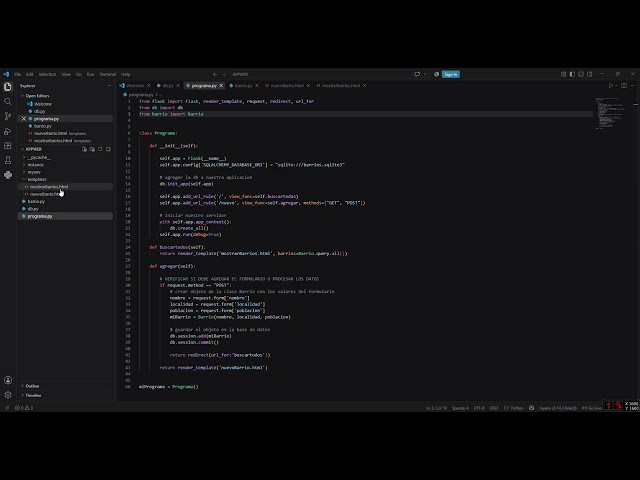The width and height of the screenshot is (640, 480).
Task: Click the Copilot chat icon in title bar
Action: pos(417,74)
